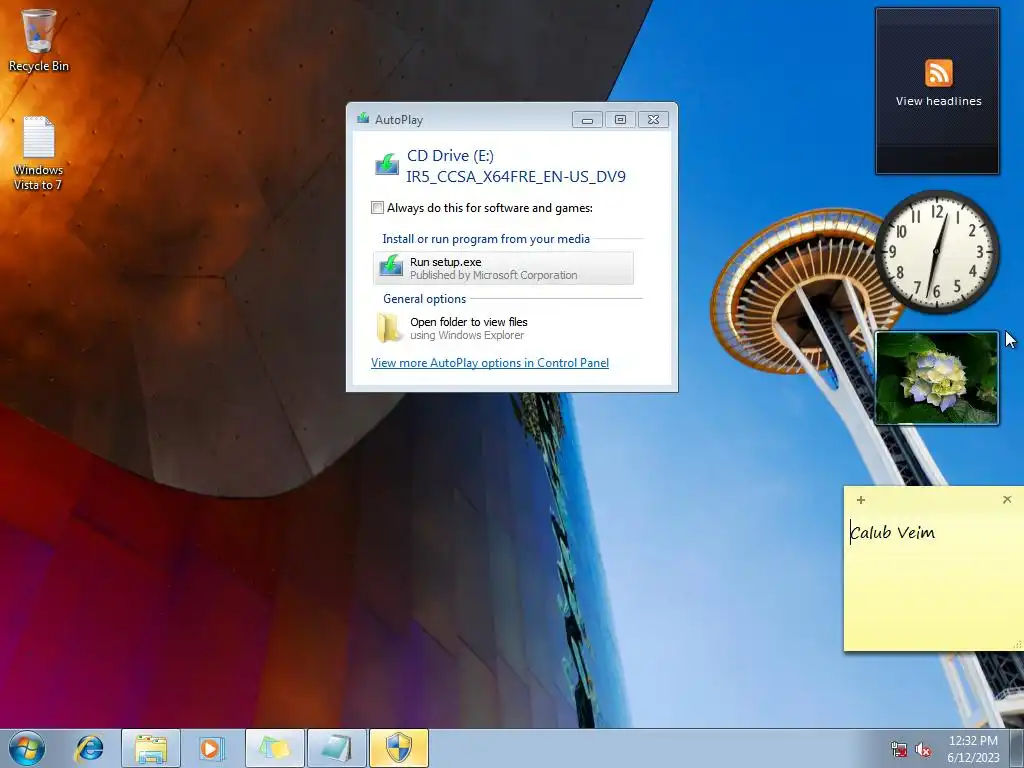
Task: Add a new sticky note with plus
Action: [861, 500]
